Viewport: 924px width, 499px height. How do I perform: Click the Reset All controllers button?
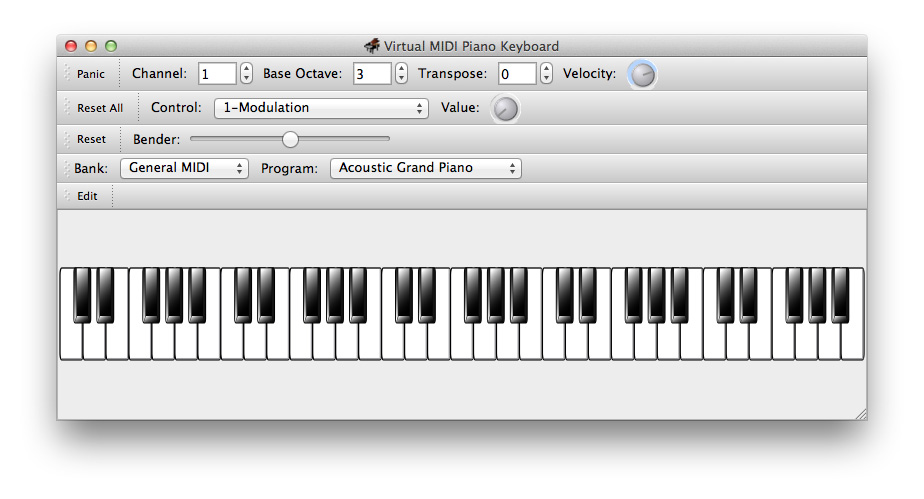pos(100,108)
